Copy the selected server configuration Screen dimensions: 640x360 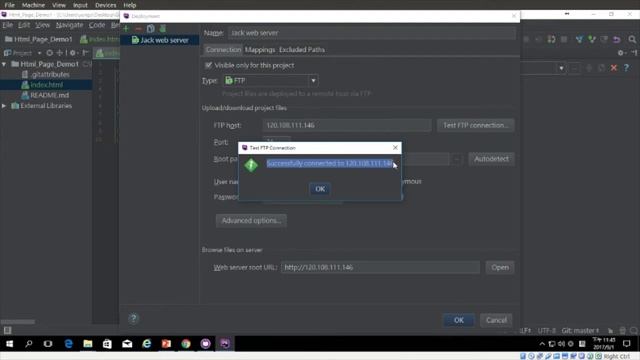[151, 29]
